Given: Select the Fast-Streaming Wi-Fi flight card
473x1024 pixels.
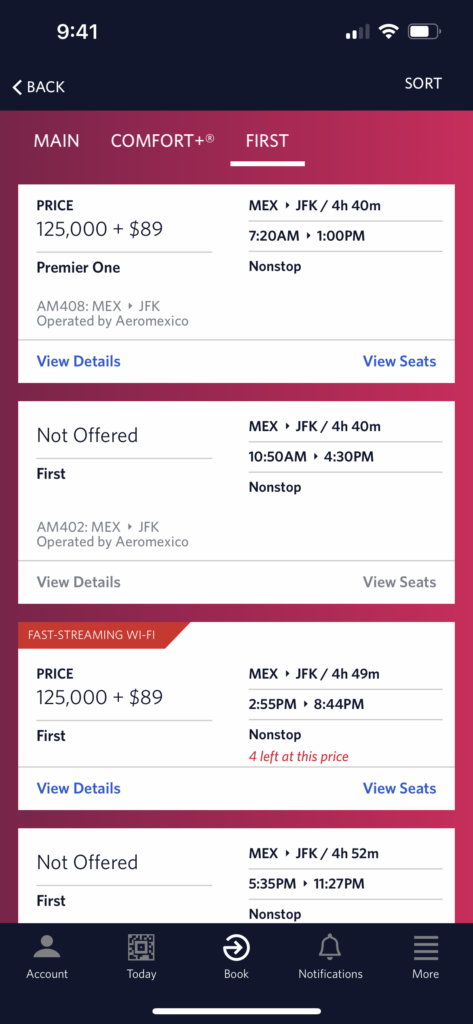Looking at the screenshot, I should 236,716.
